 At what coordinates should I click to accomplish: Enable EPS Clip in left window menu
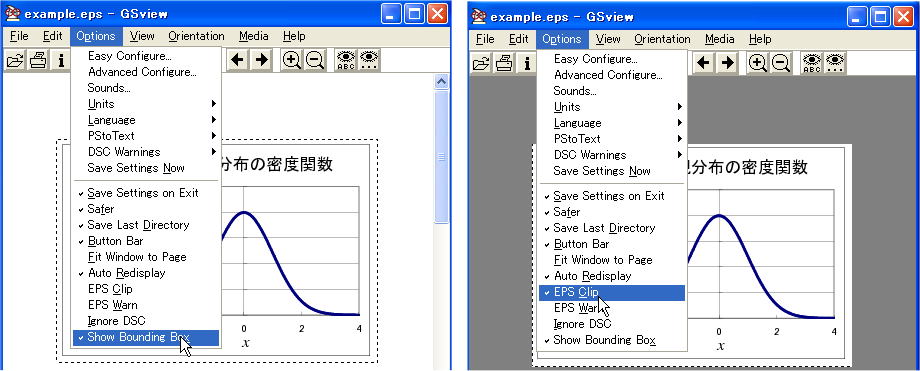(146, 289)
